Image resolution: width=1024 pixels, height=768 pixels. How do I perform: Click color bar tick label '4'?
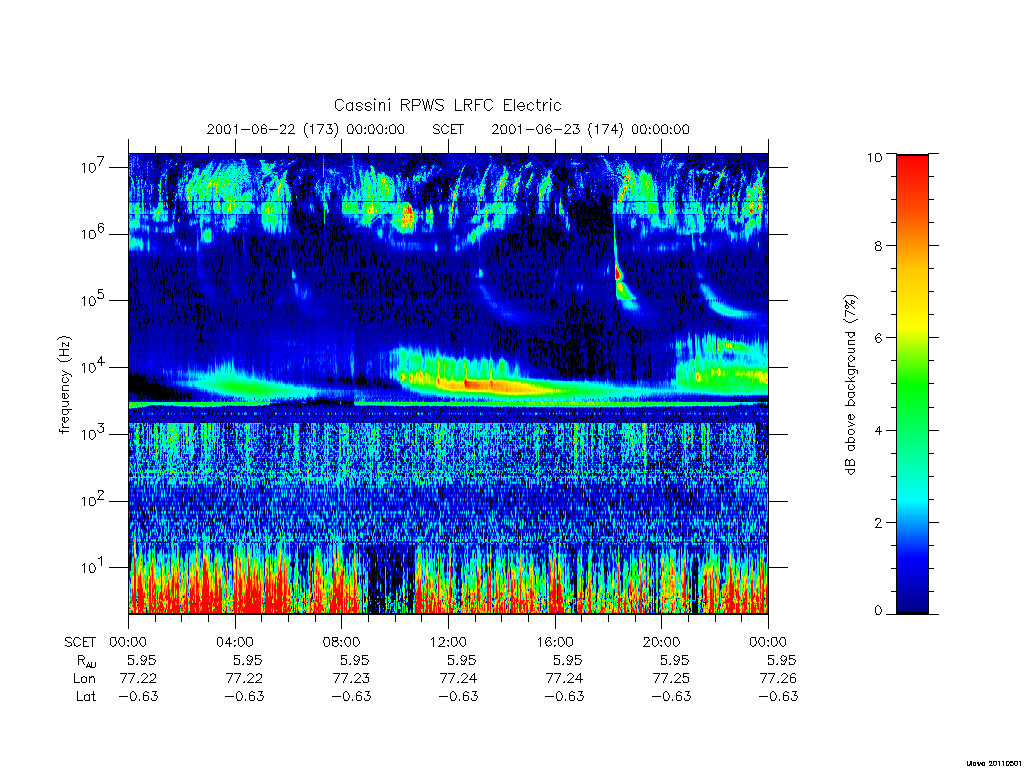[878, 430]
